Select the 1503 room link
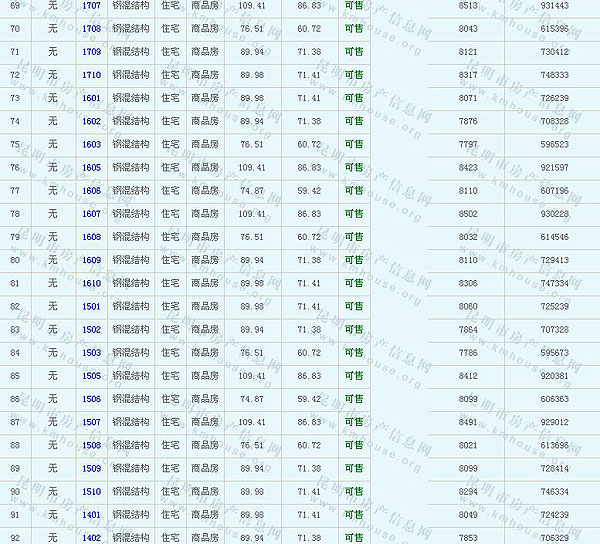 pyautogui.click(x=92, y=353)
